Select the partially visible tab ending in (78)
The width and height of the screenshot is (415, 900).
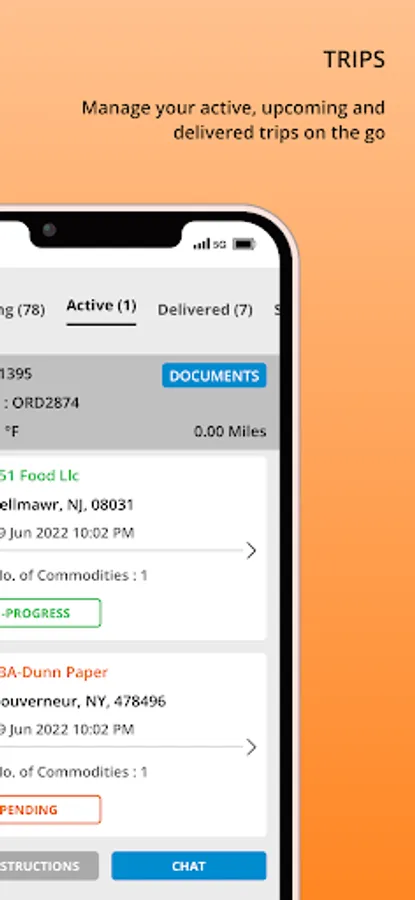coord(22,310)
